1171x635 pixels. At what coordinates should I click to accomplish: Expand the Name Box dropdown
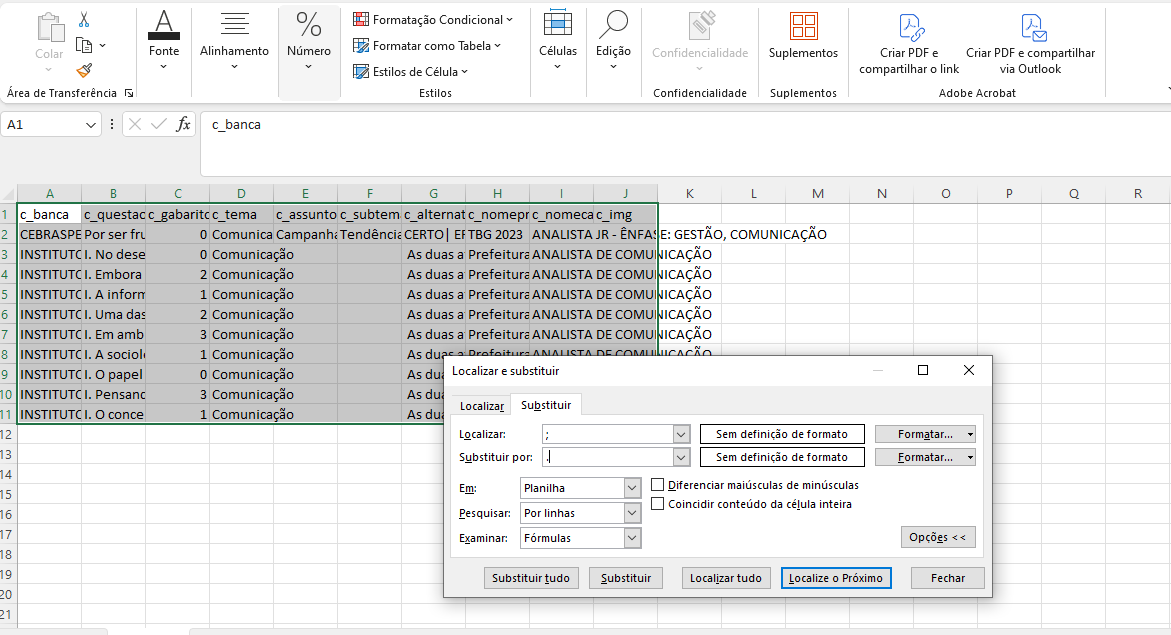[90, 125]
